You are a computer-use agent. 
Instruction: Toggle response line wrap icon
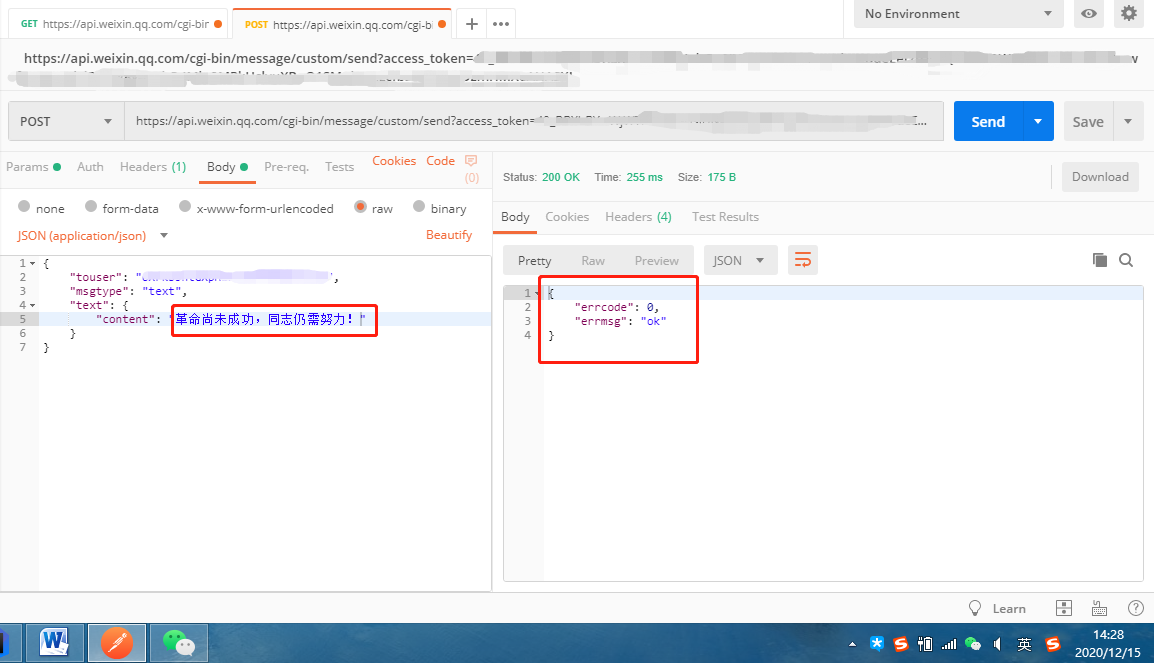tap(803, 260)
